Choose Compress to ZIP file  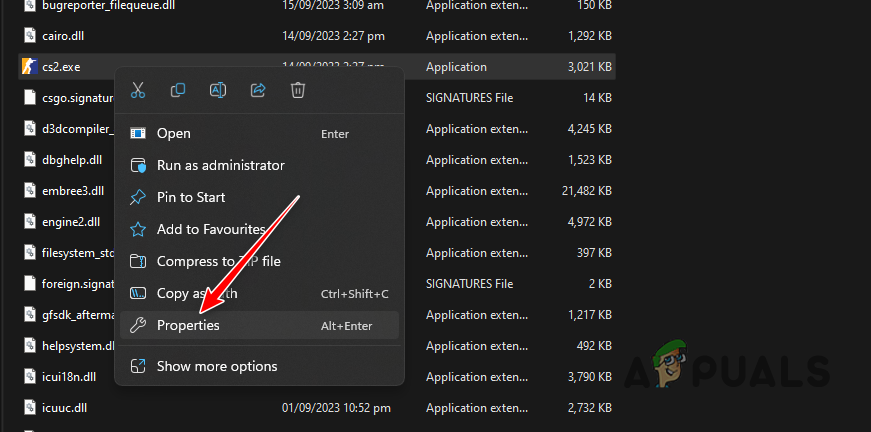(259, 261)
